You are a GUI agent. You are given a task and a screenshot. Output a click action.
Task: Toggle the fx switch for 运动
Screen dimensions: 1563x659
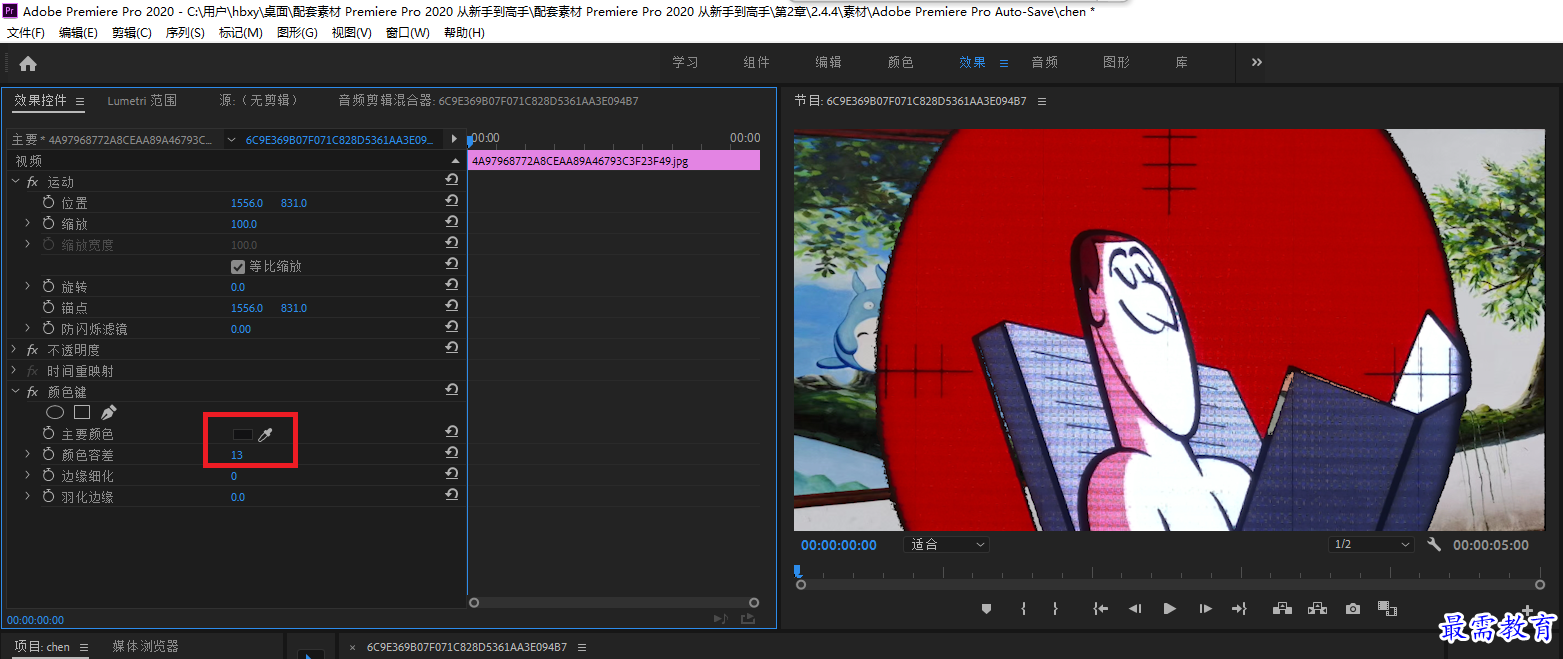click(32, 182)
